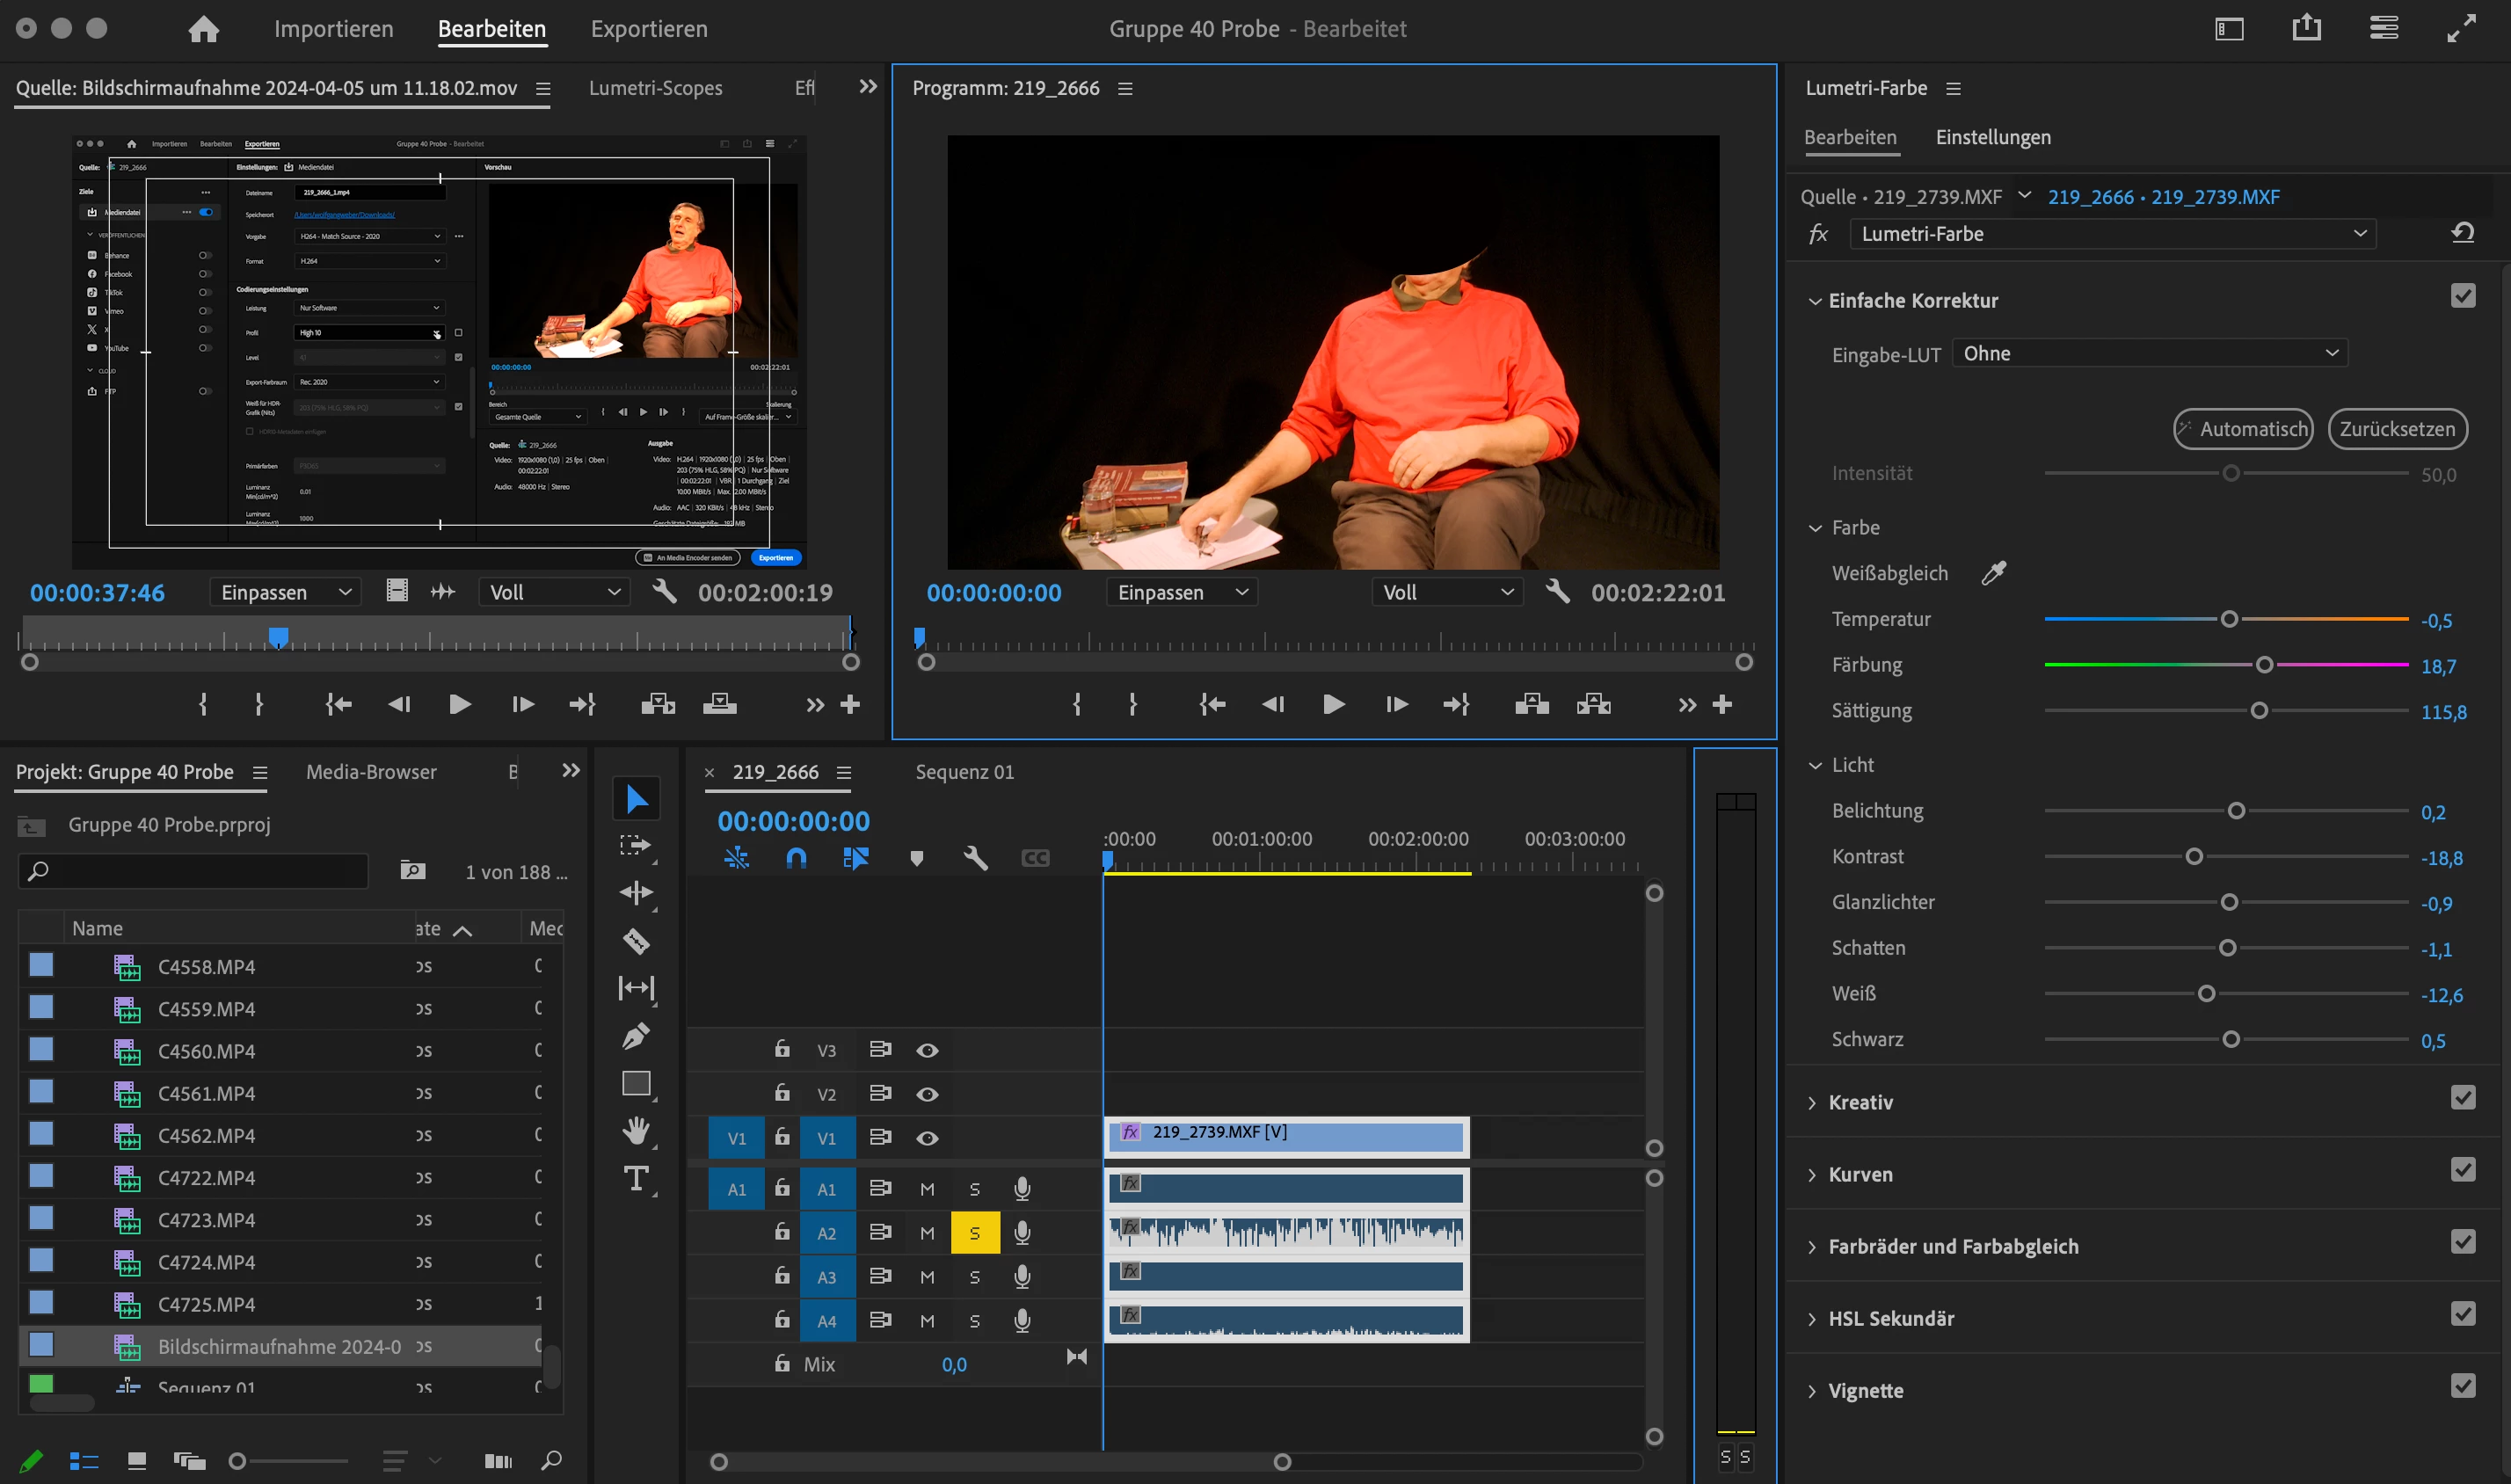
Task: Toggle timeline snapping magnet icon
Action: point(796,858)
